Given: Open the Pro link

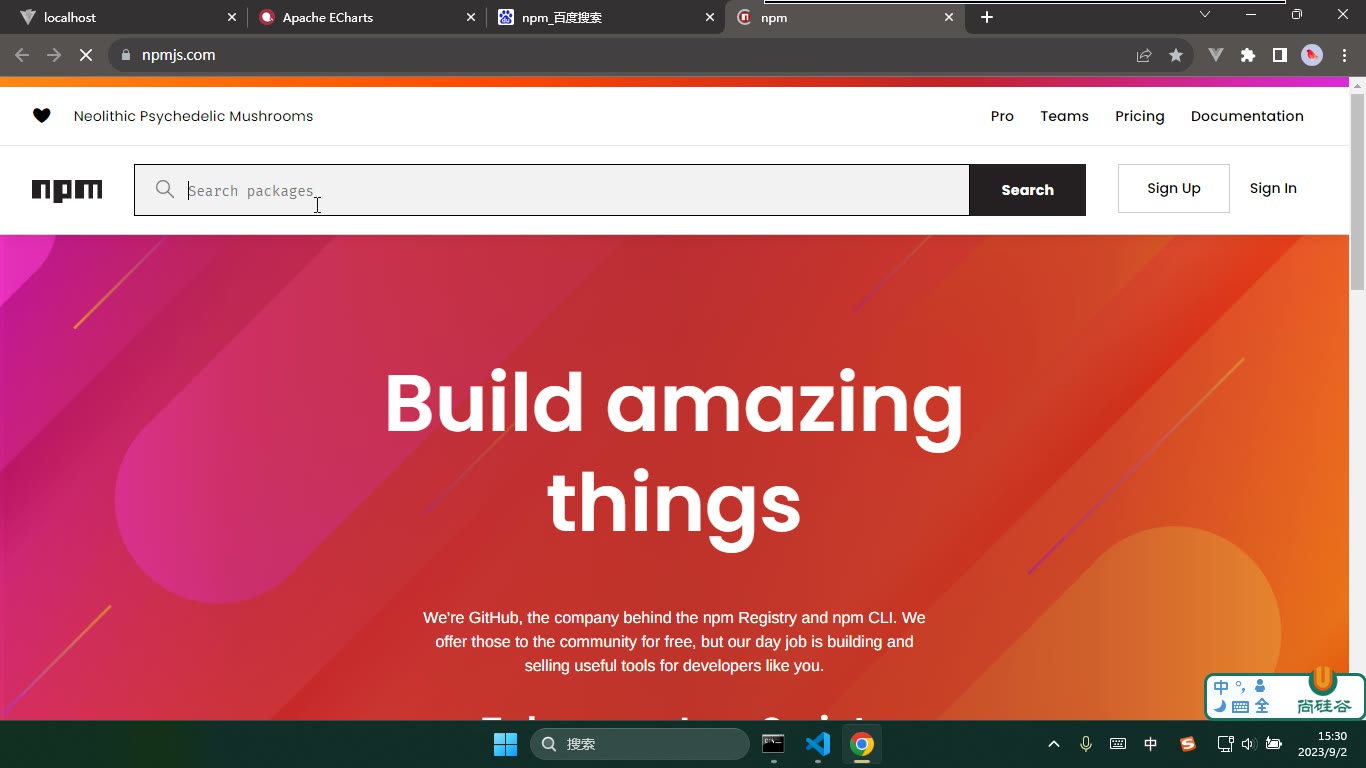Looking at the screenshot, I should [1002, 116].
